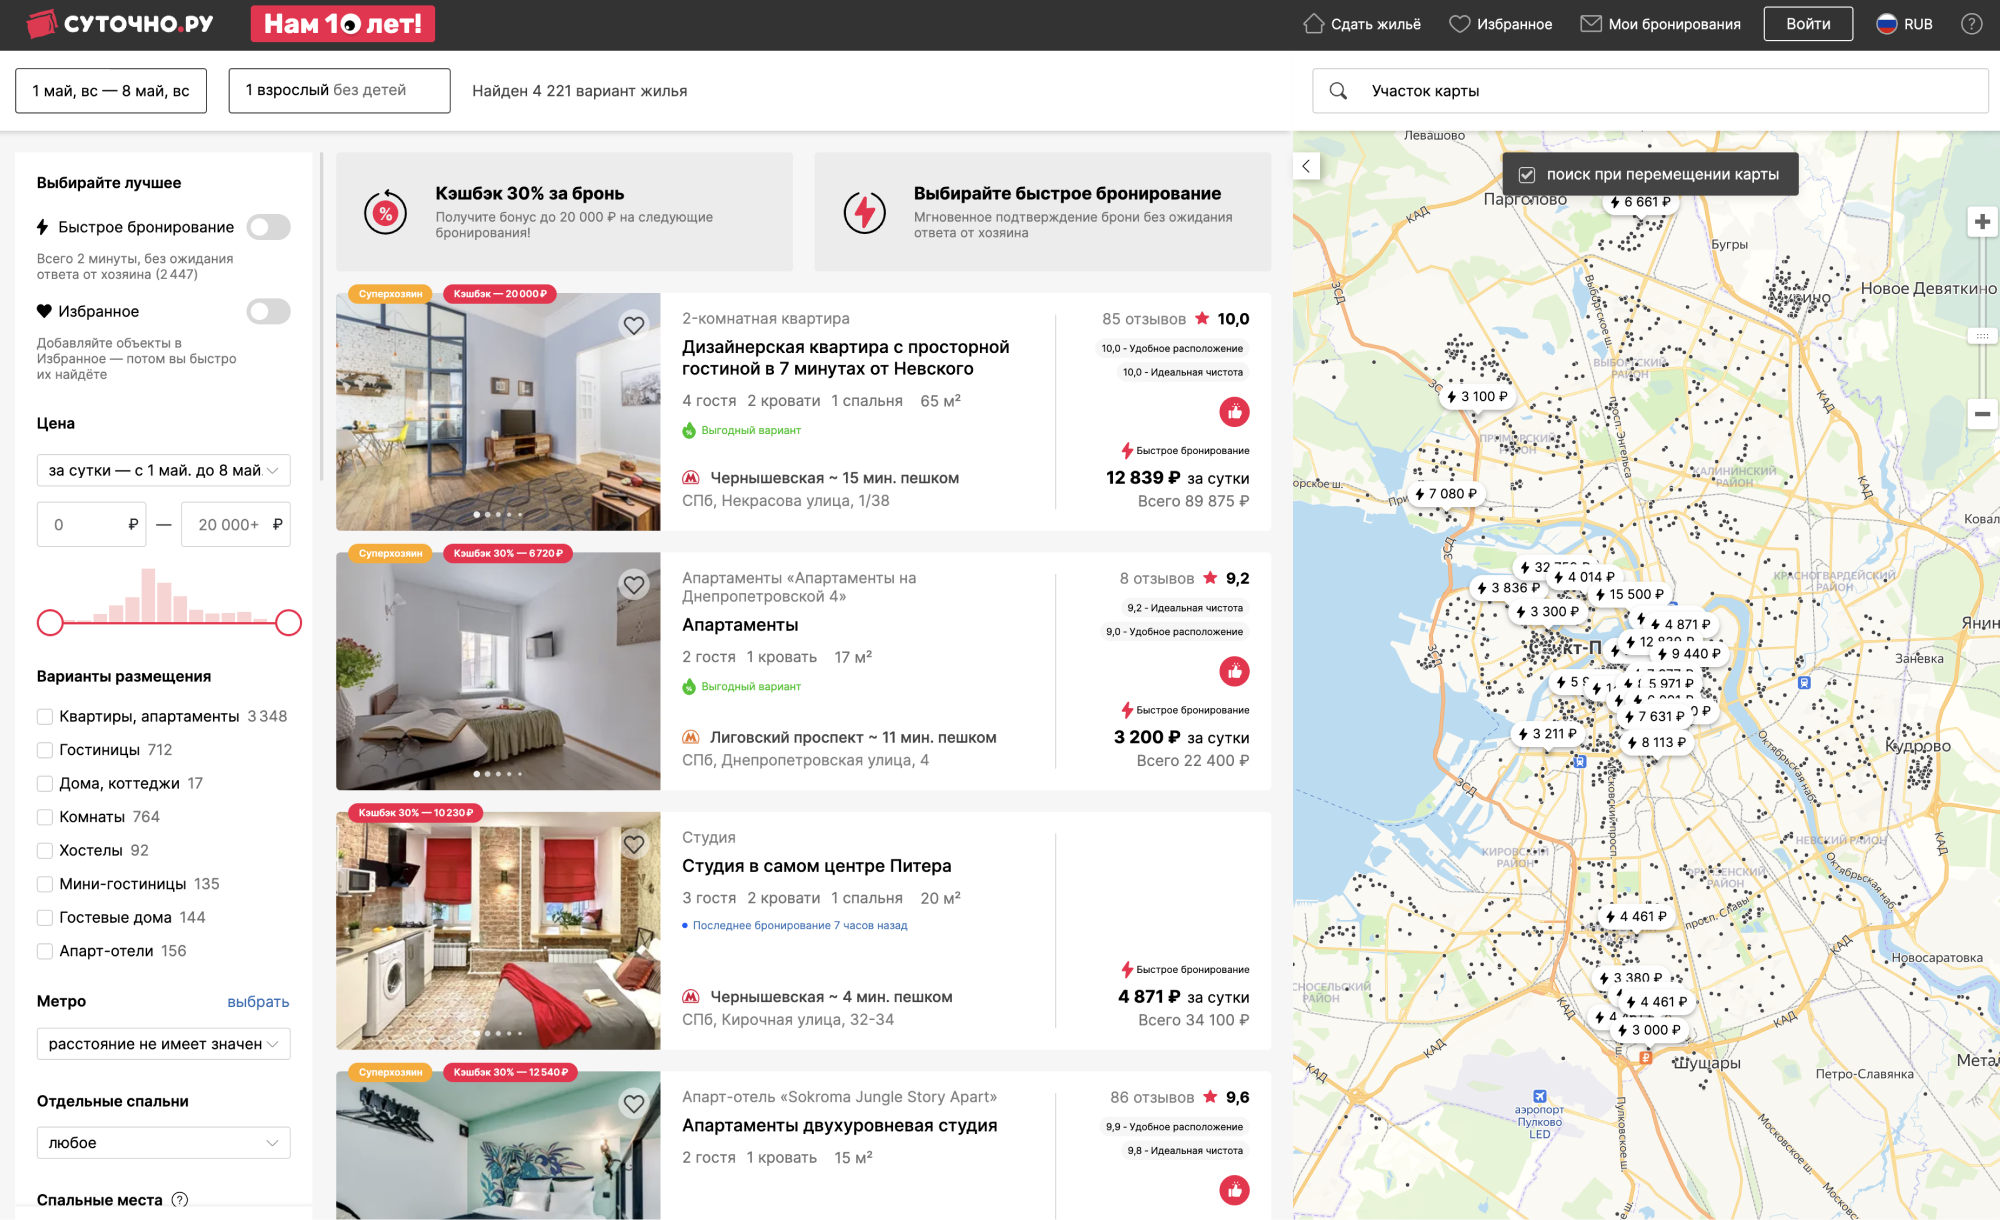This screenshot has width=2000, height=1220.
Task: Check Гостевые дома checkbox
Action: tap(45, 917)
